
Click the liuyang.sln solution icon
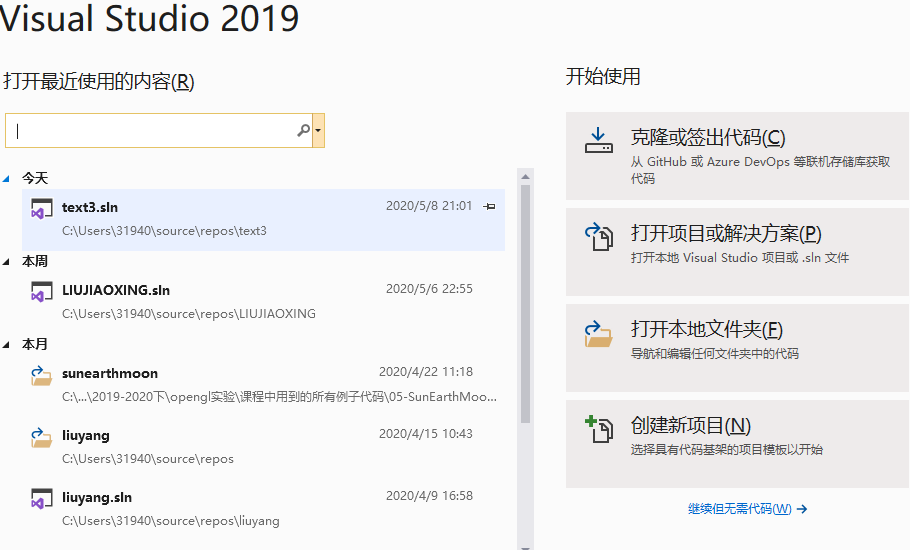41,499
